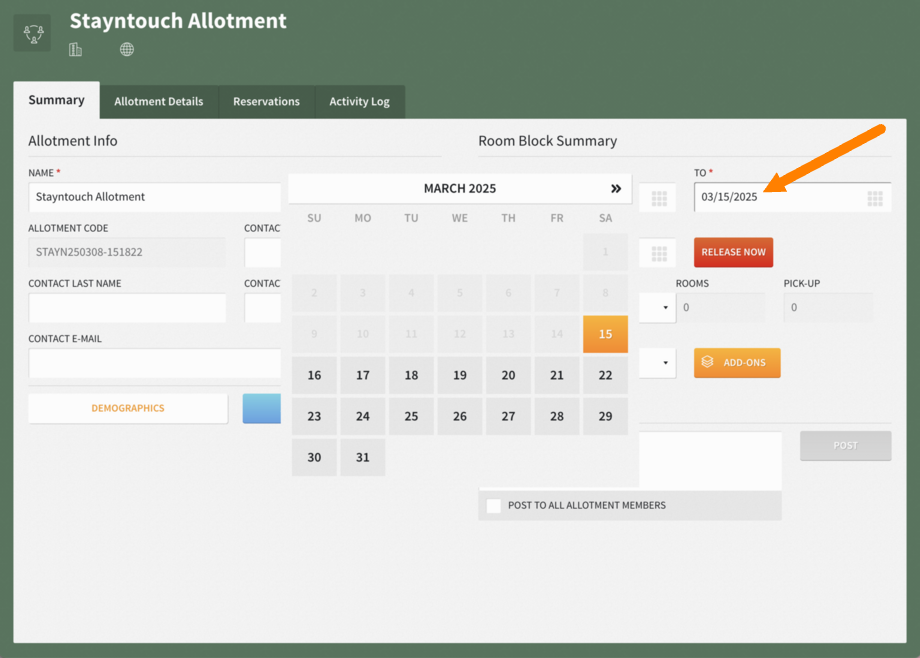Select March 20 in the calendar
920x658 pixels.
(x=508, y=375)
